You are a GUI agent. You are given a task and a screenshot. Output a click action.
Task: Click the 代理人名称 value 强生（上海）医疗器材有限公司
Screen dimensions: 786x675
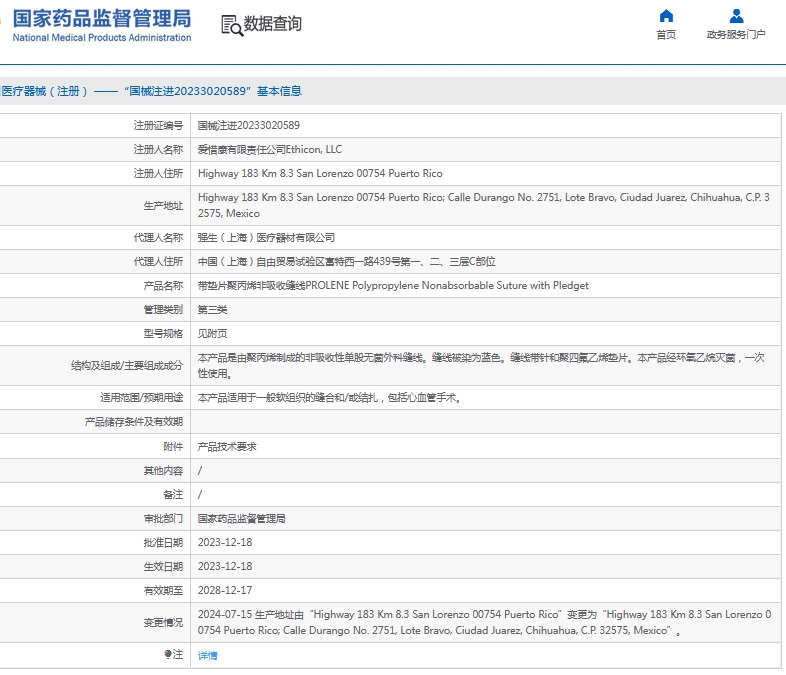click(x=266, y=238)
